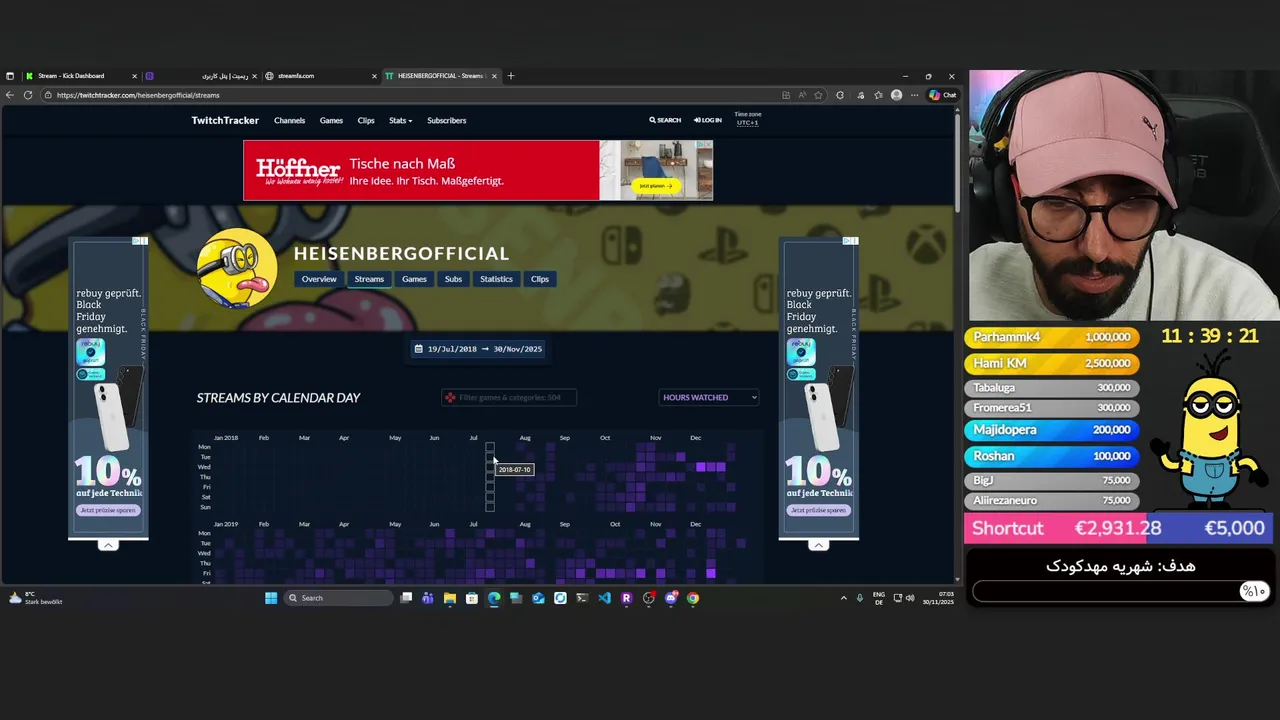Click the filter games & categories field
The height and width of the screenshot is (720, 1280).
coord(508,398)
